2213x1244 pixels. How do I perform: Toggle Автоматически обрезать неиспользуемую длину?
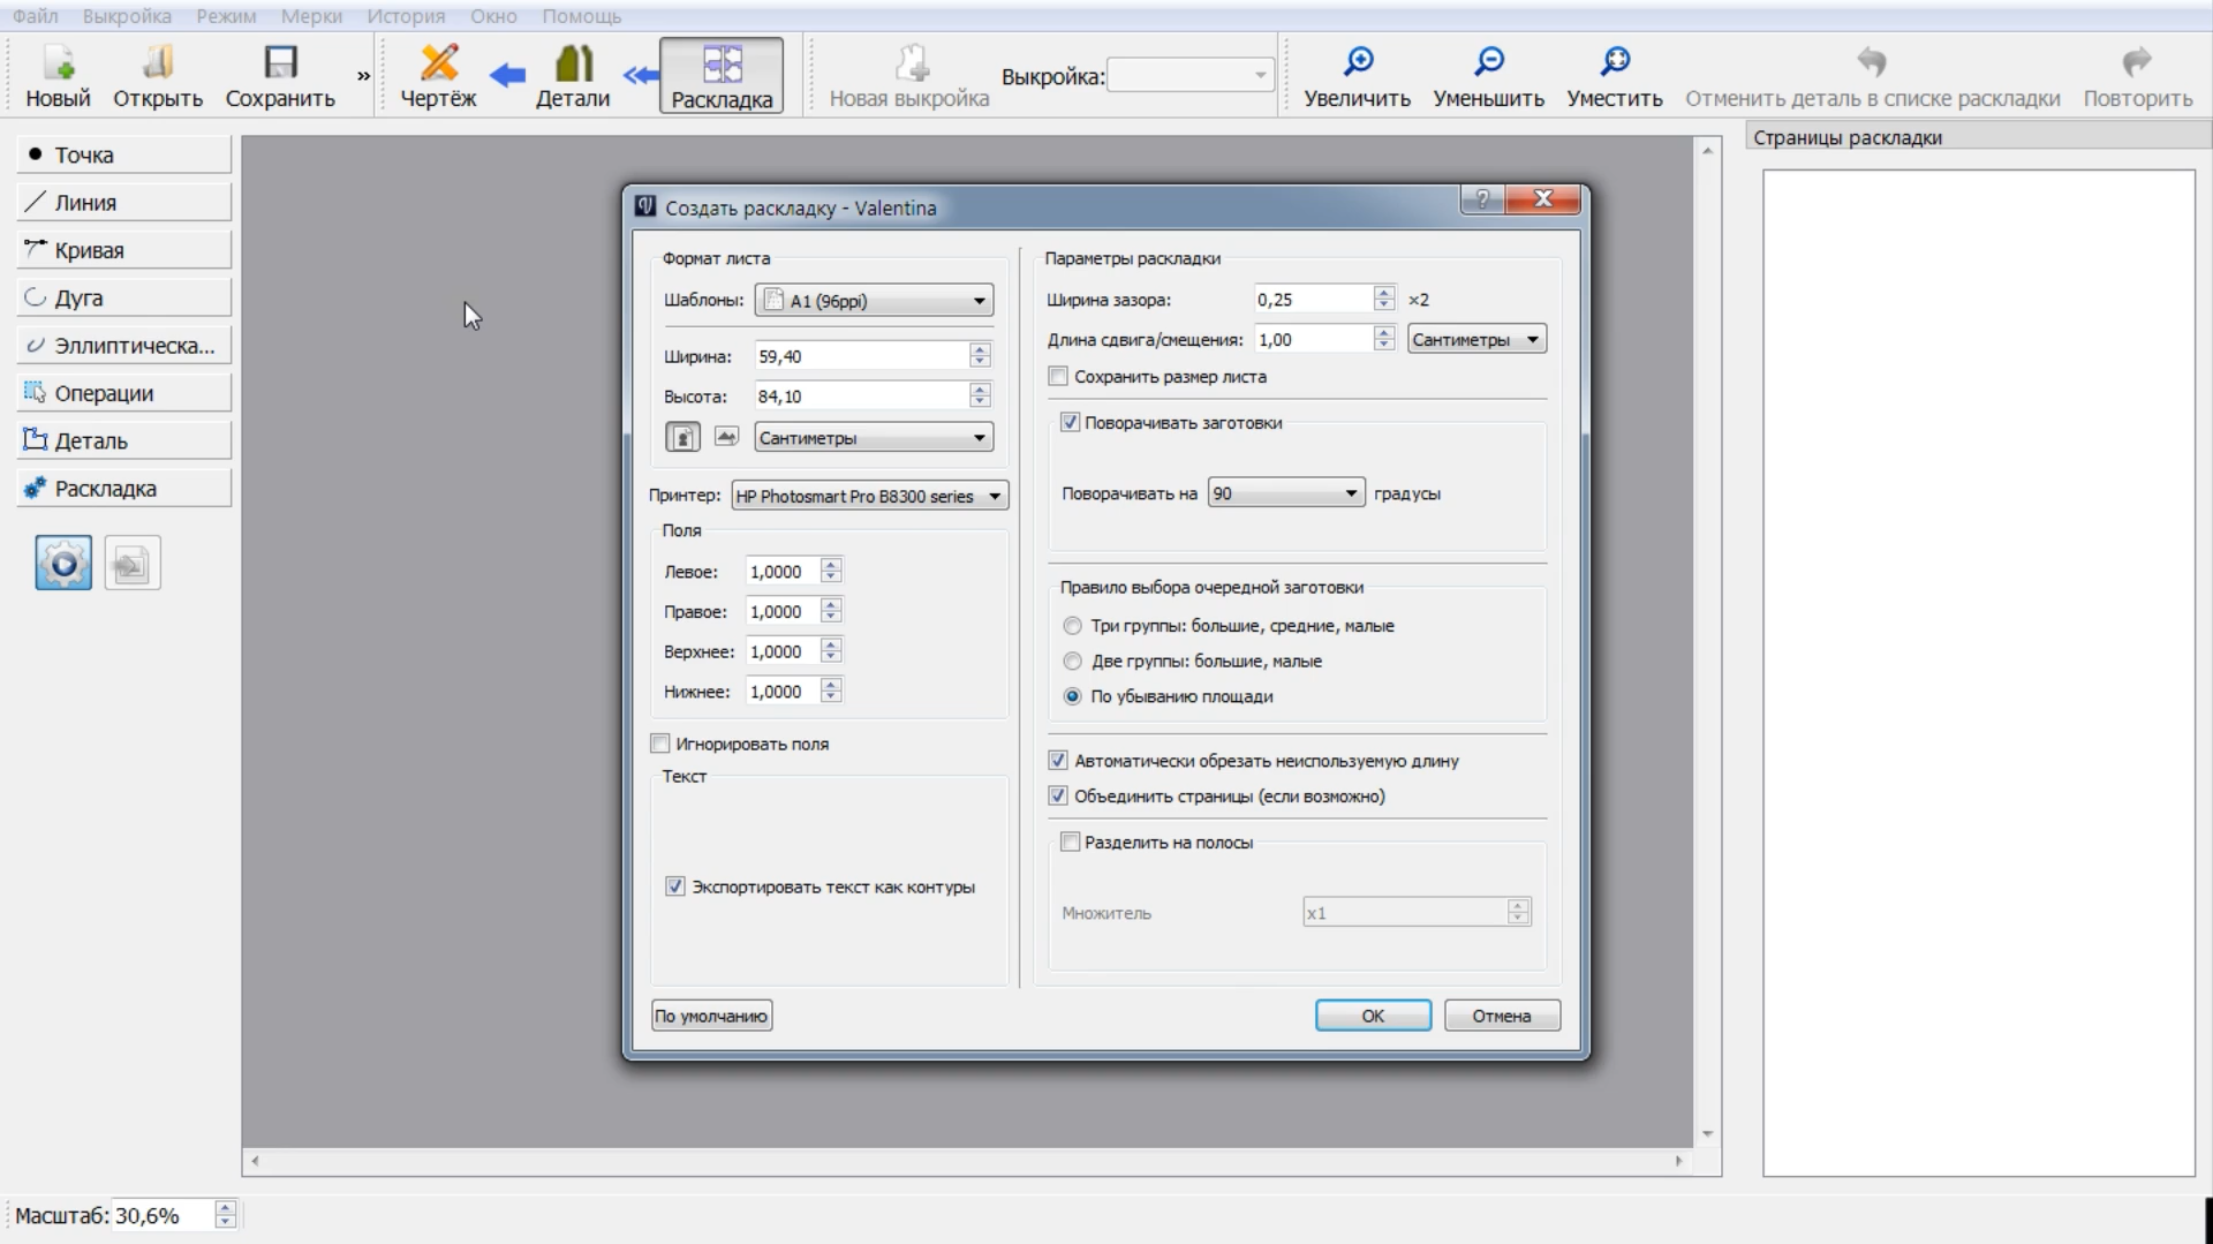[x=1058, y=761]
